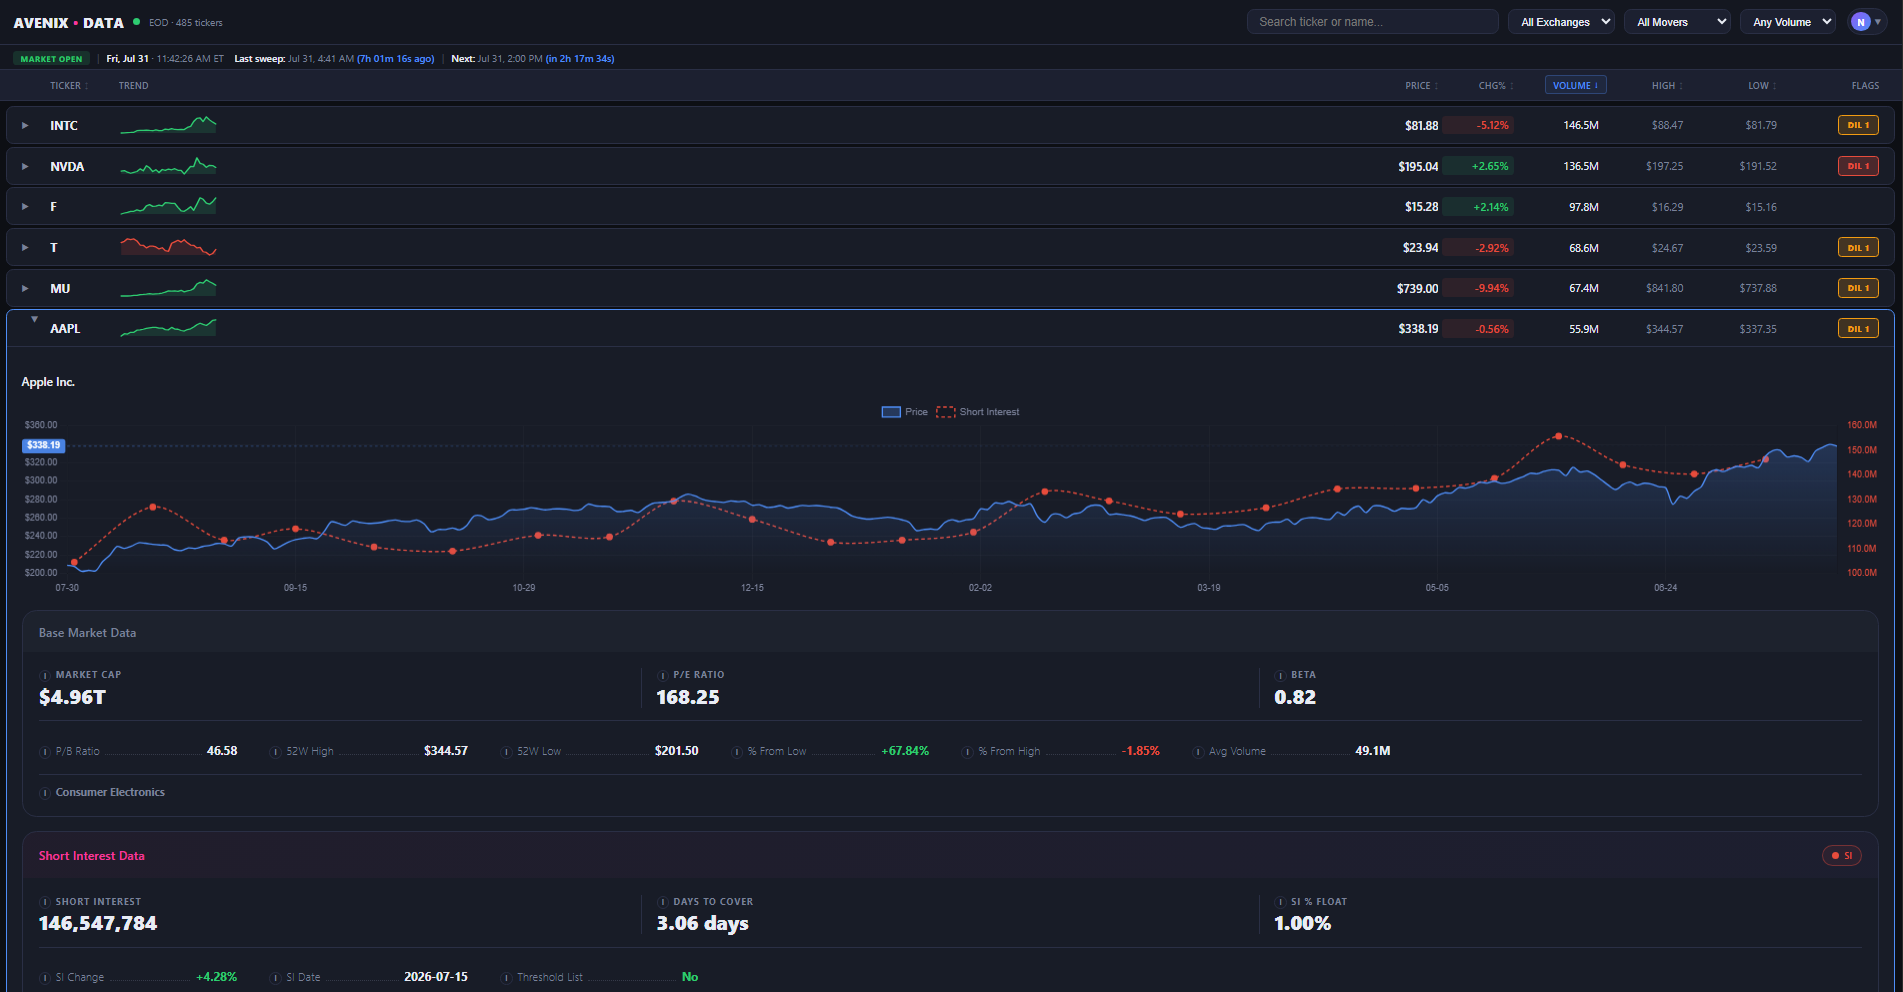The height and width of the screenshot is (992, 1903).
Task: Click the info icon beside Short Interest metric
Action: [45, 903]
